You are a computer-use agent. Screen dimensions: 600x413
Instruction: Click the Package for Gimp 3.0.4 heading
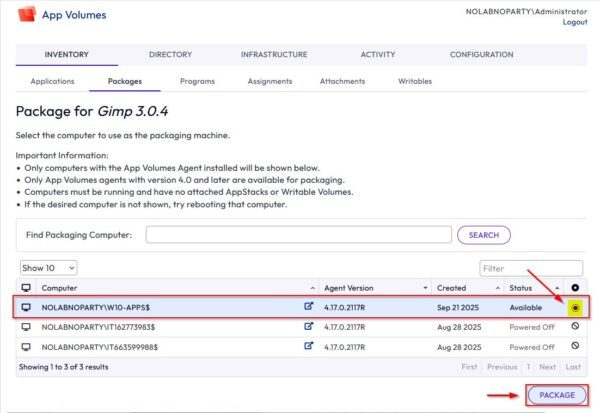pos(92,111)
